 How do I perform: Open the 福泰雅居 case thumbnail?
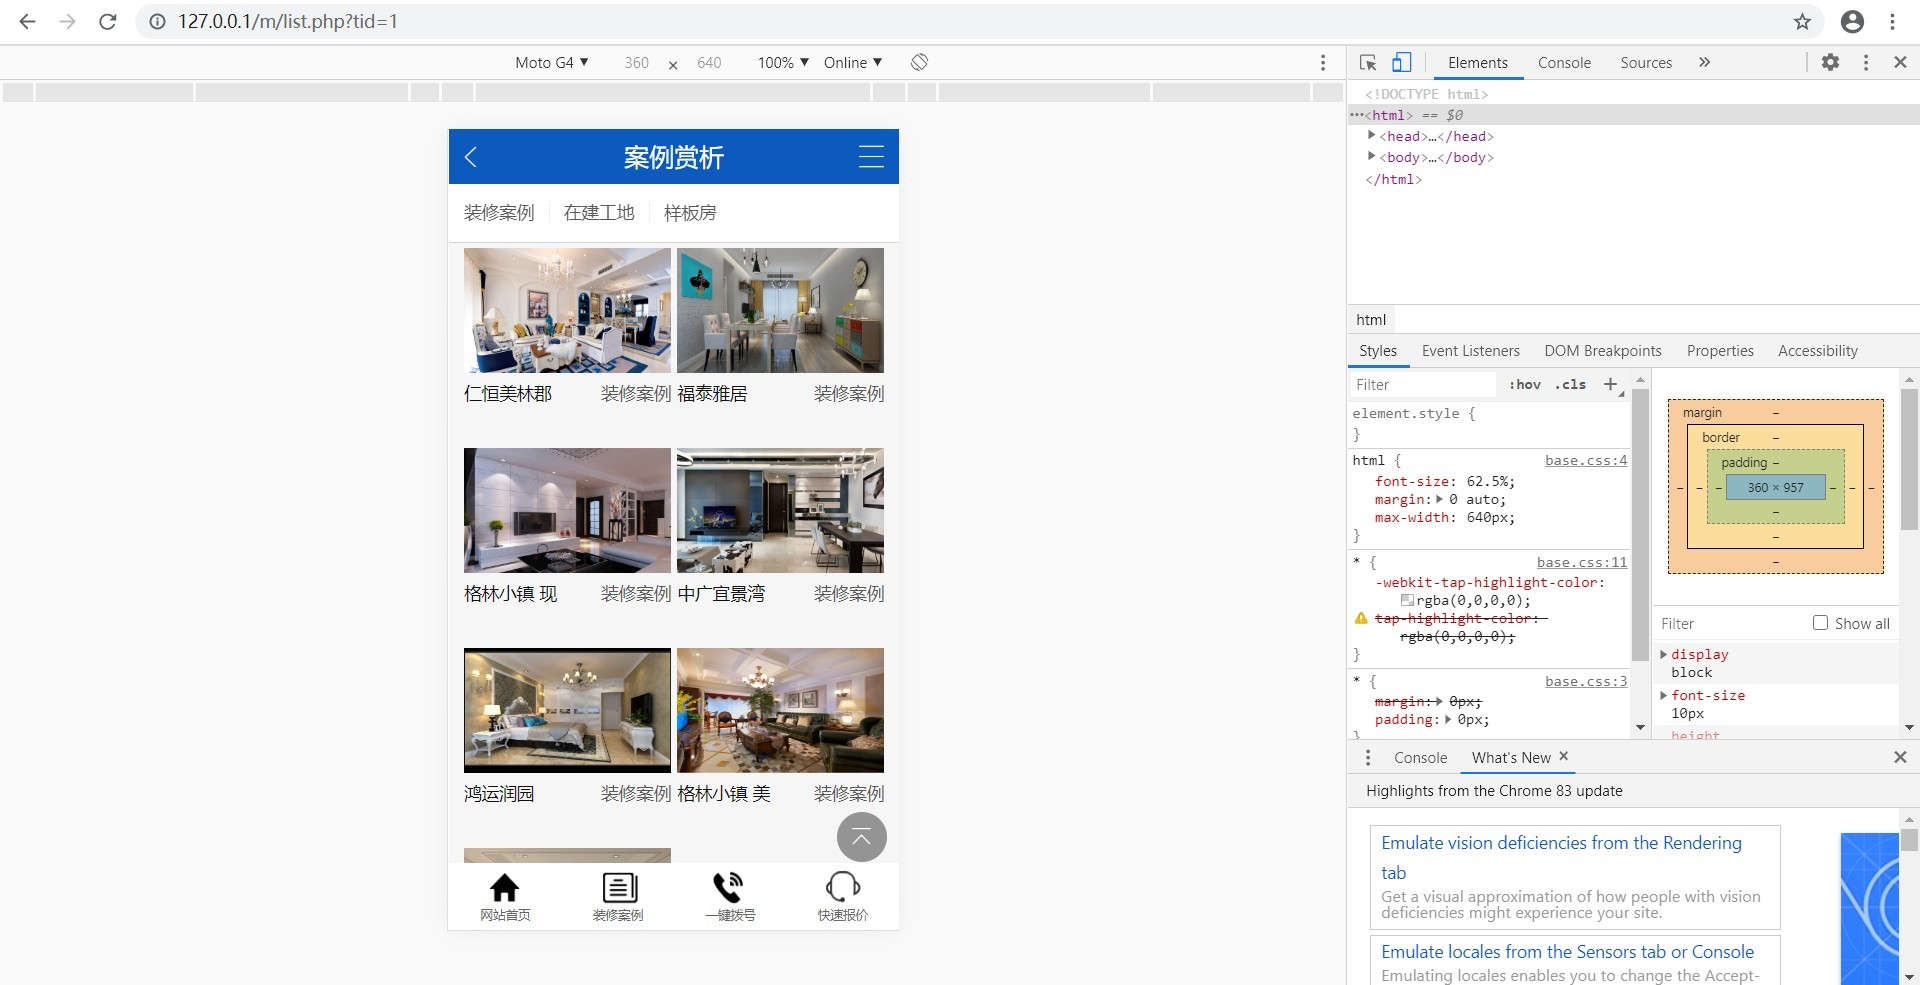click(780, 310)
